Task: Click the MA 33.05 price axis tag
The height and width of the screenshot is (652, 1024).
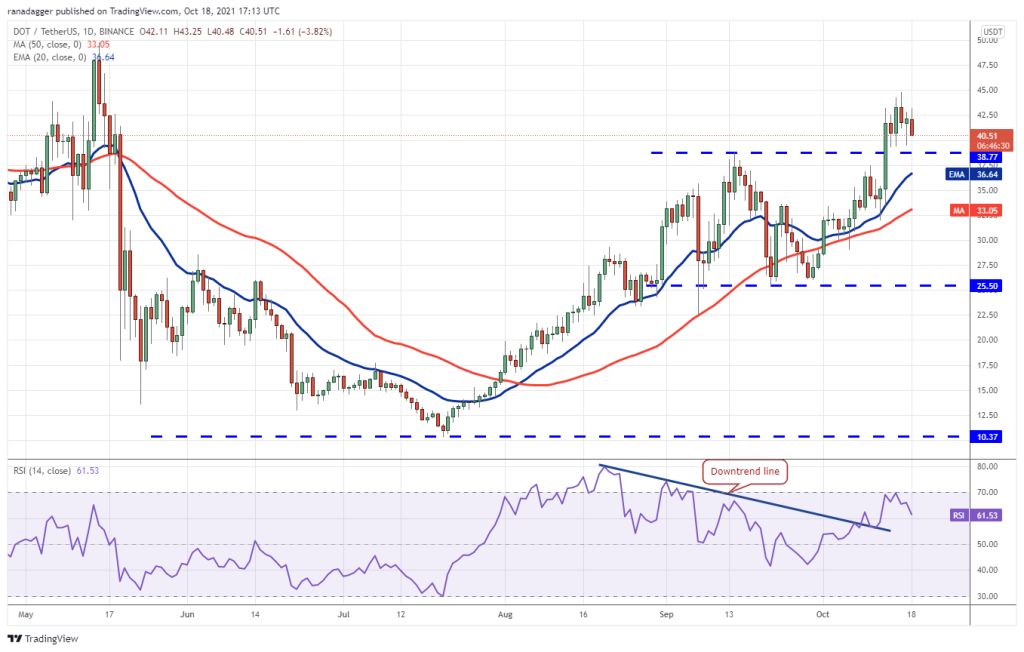Action: click(x=976, y=210)
